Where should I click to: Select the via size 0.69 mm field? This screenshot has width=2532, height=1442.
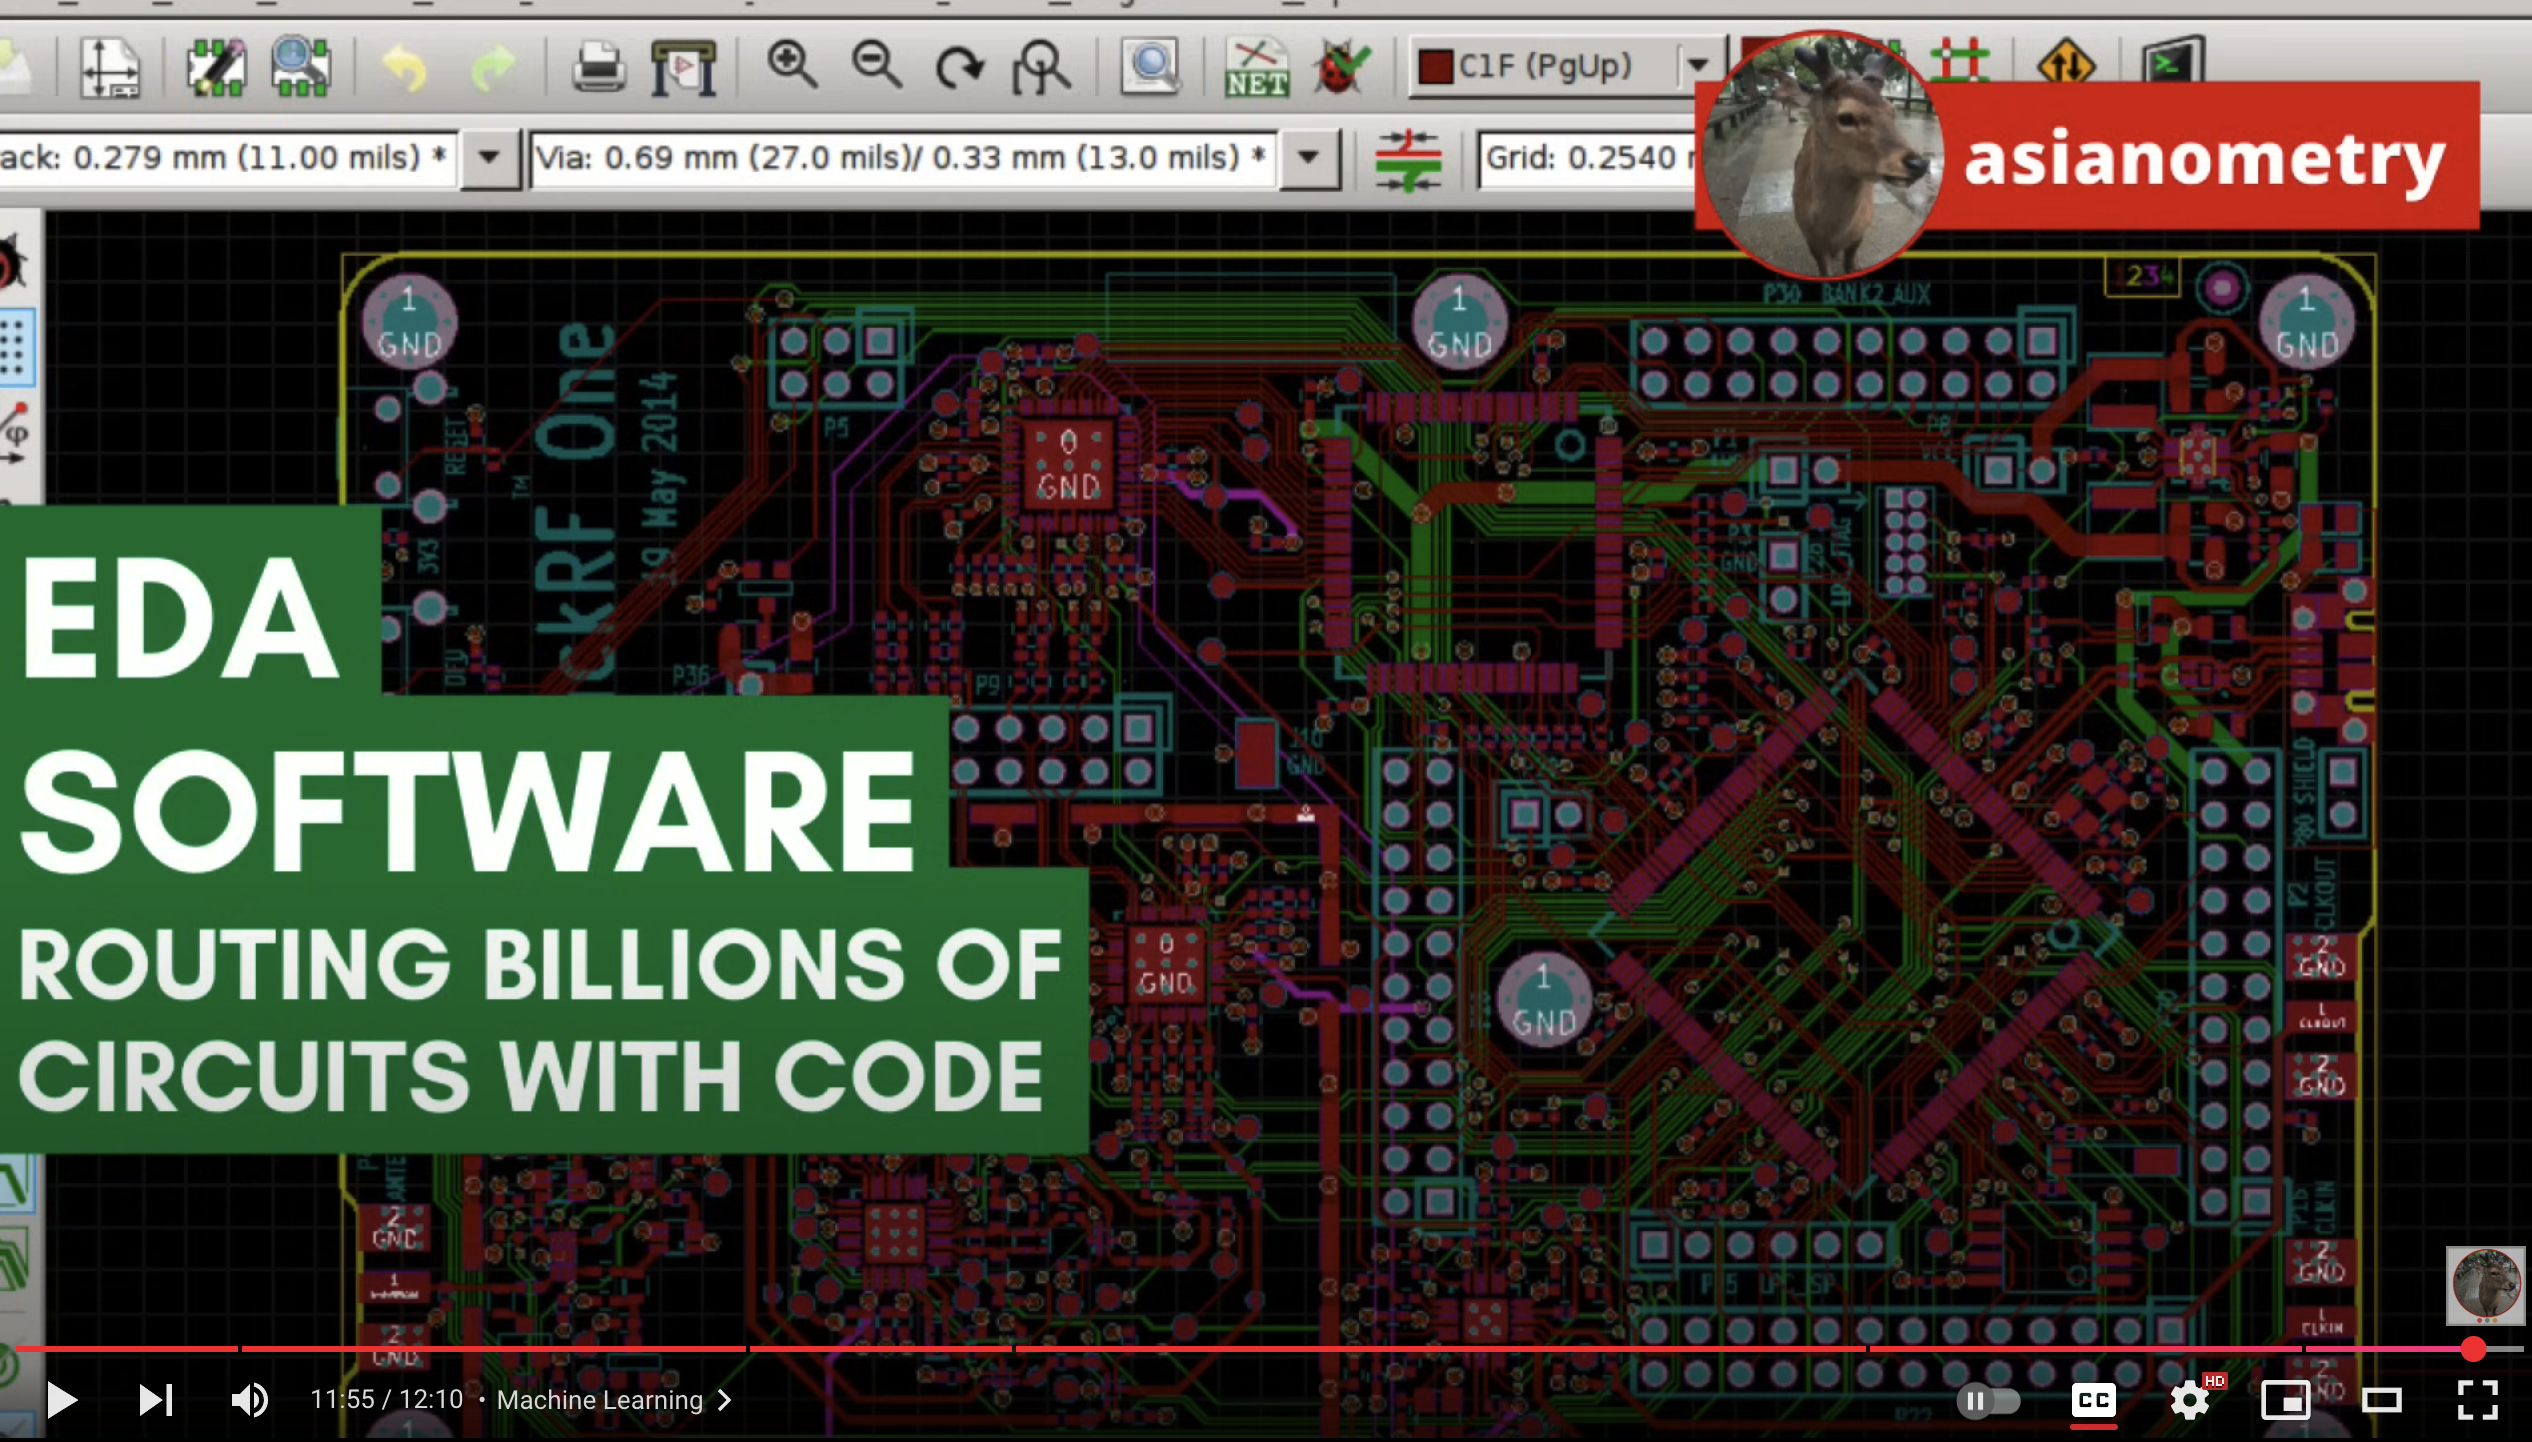[x=903, y=158]
